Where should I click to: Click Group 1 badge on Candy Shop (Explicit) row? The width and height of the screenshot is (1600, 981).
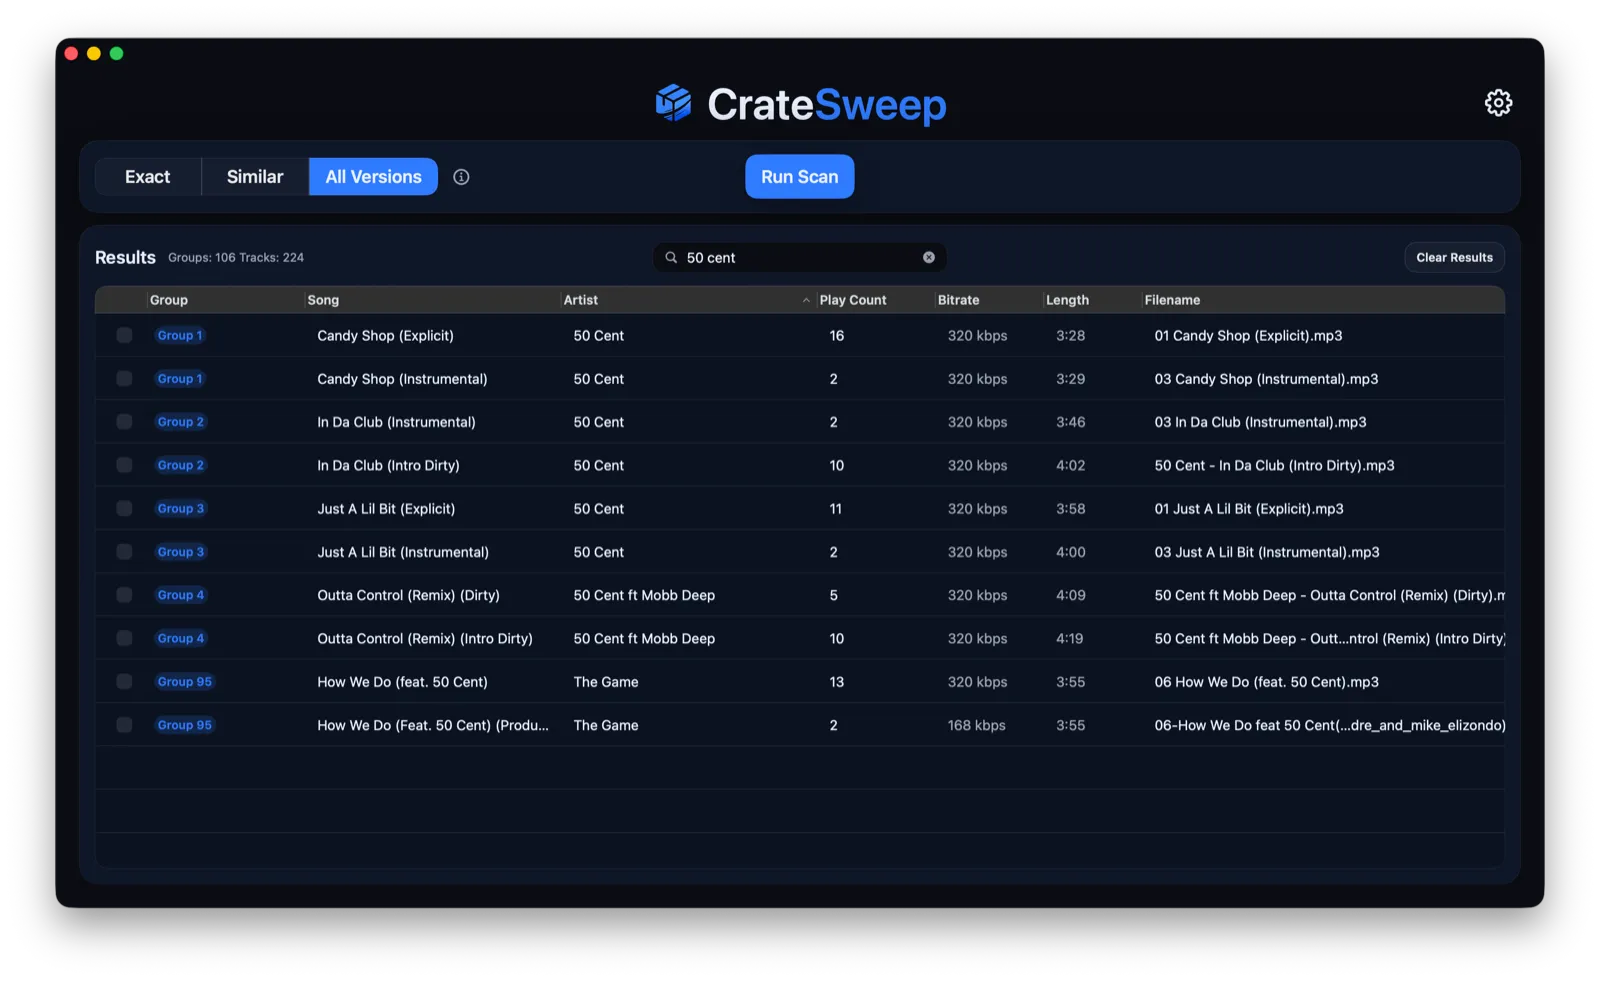tap(180, 335)
